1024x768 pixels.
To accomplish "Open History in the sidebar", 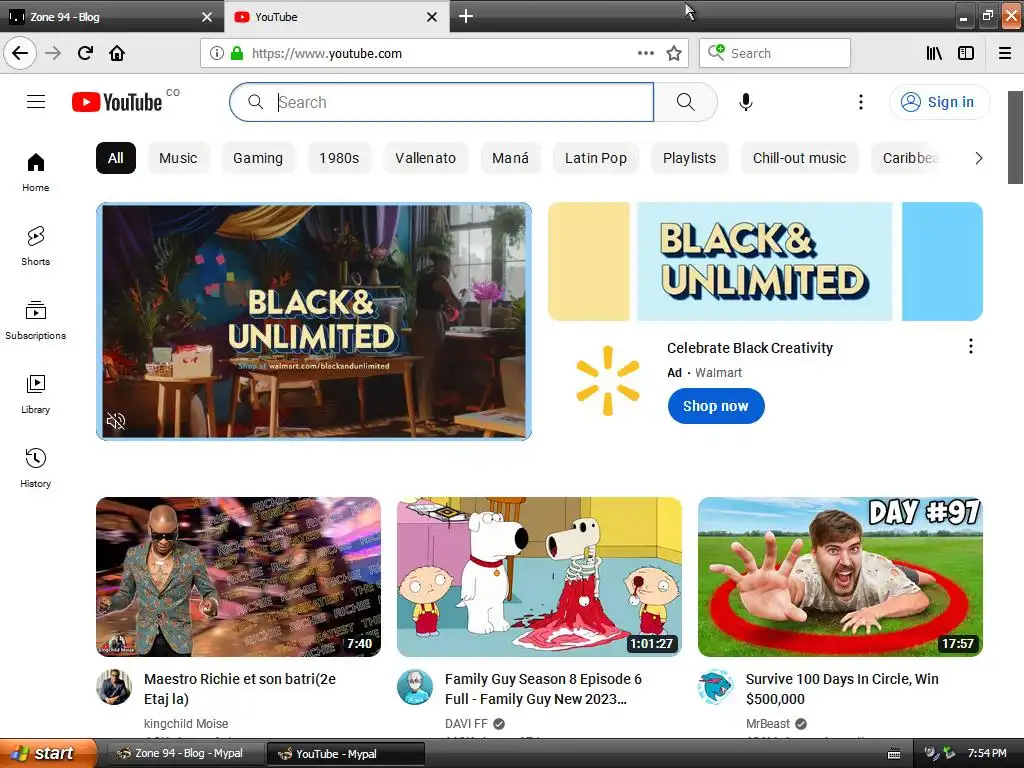I will pos(35,468).
